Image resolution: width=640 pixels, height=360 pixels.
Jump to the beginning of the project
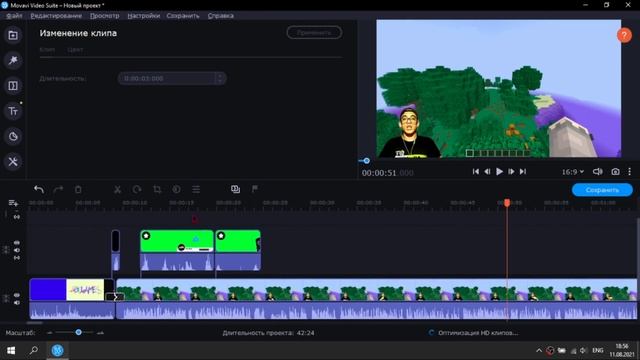point(476,172)
